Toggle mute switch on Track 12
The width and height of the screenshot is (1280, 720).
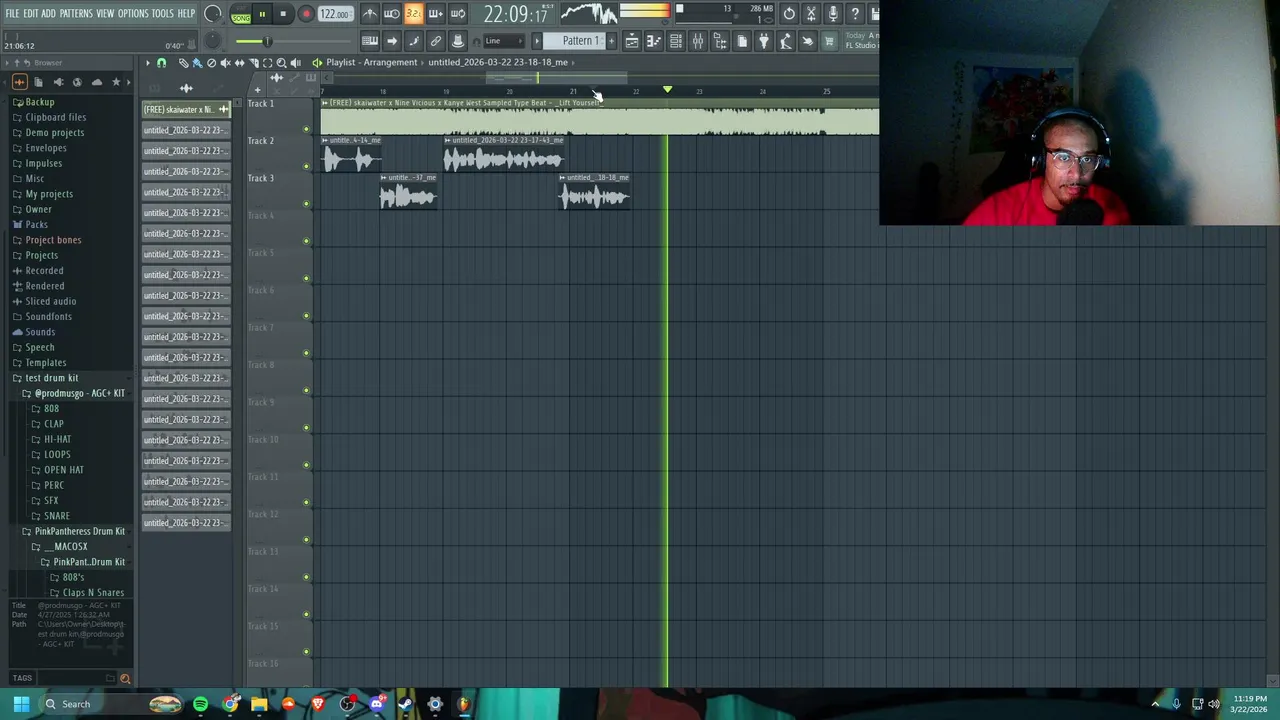coord(306,540)
